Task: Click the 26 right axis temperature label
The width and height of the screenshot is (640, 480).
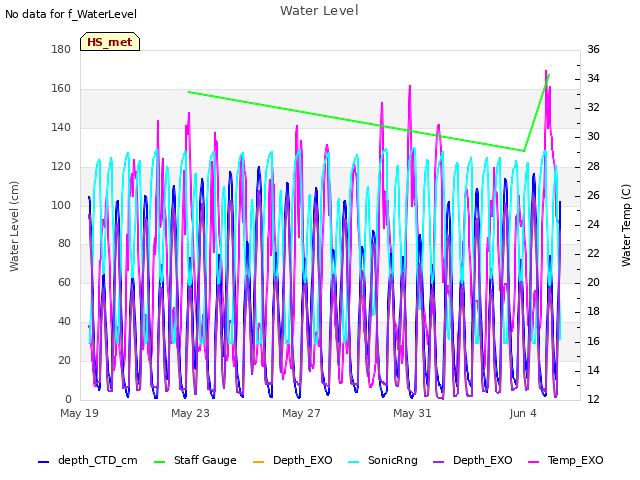Action: coord(593,195)
